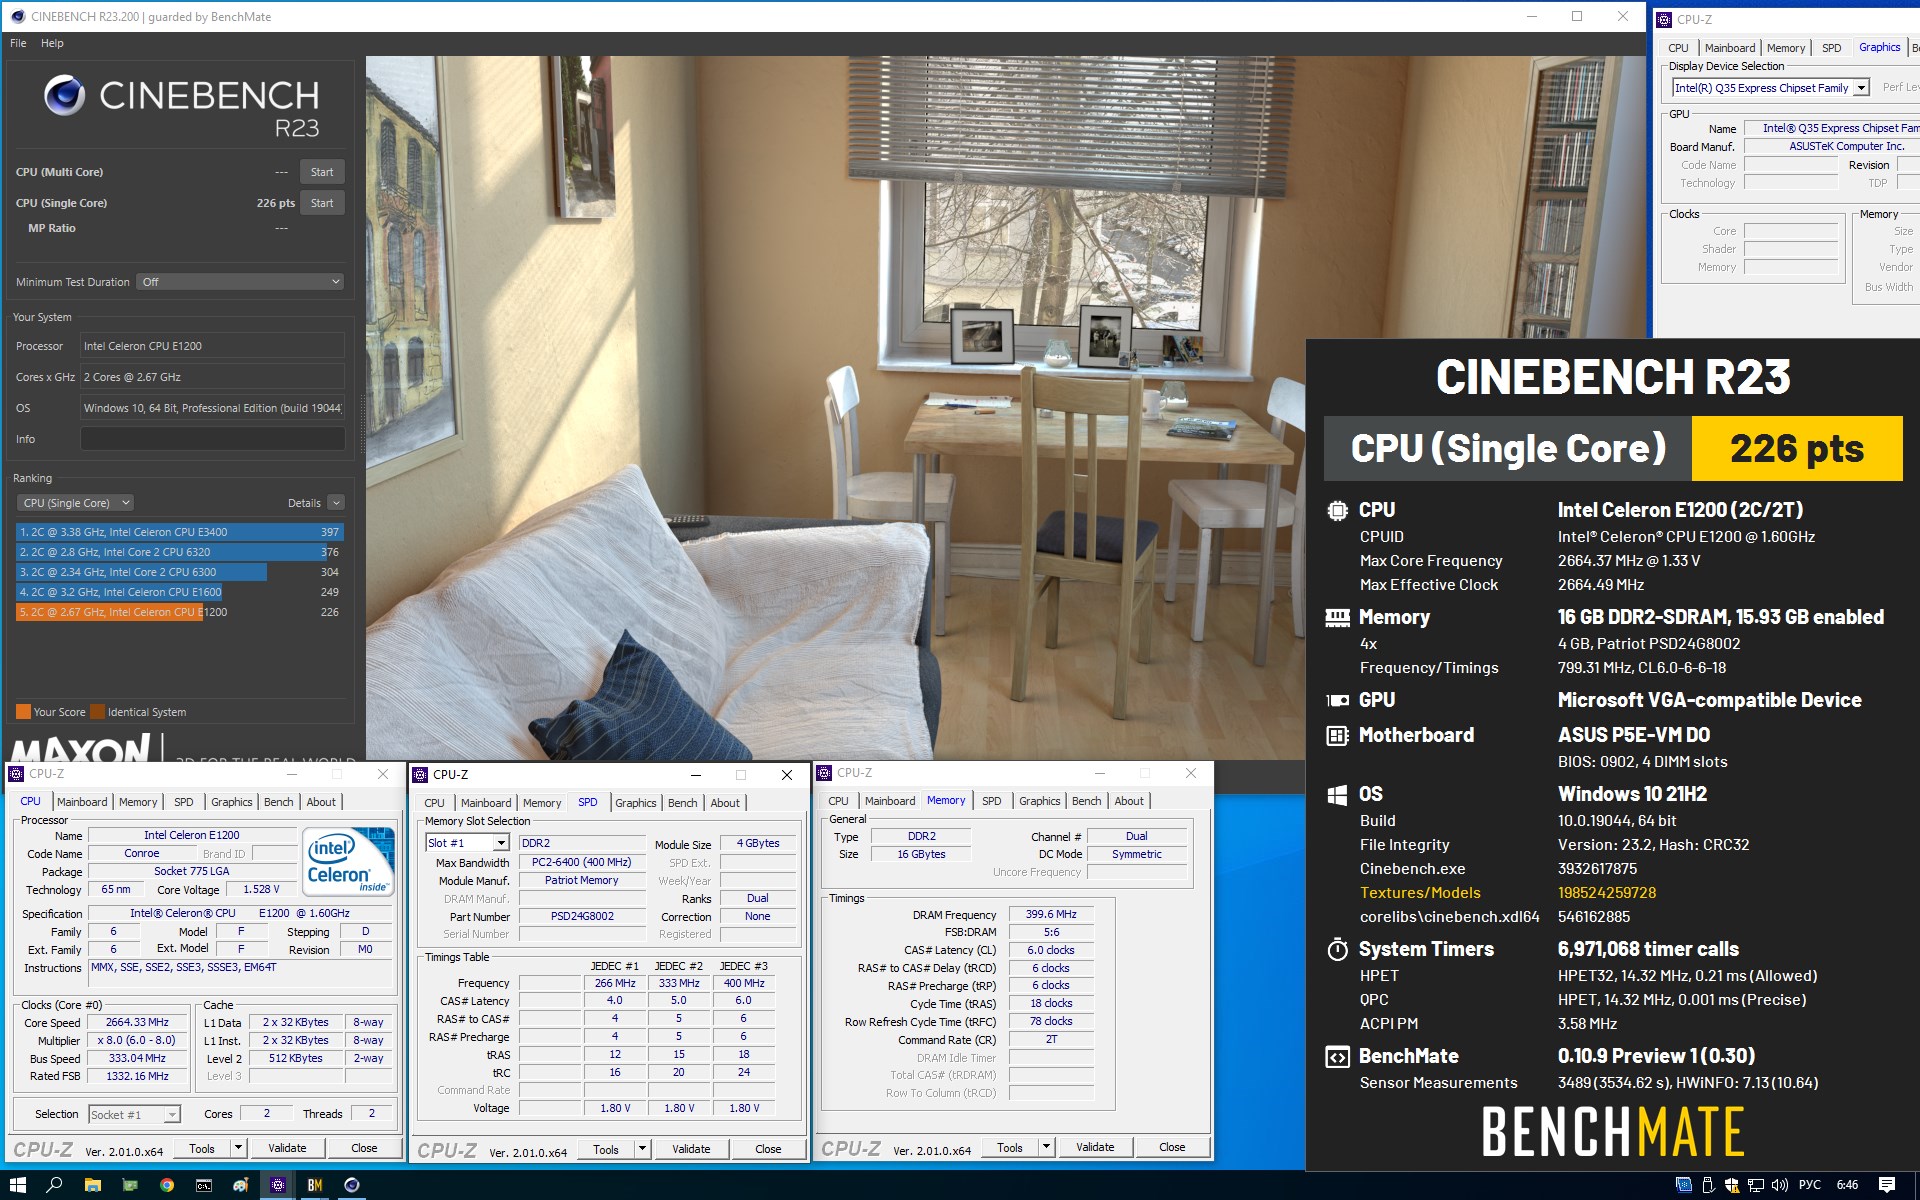Viewport: 1920px width, 1200px height.
Task: Click the Cinebench icon in the title bar
Action: click(17, 16)
